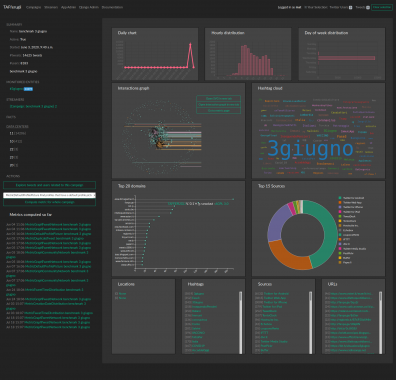Open the #3giugno monitored entity link
The image size is (396, 380).
(16, 89)
